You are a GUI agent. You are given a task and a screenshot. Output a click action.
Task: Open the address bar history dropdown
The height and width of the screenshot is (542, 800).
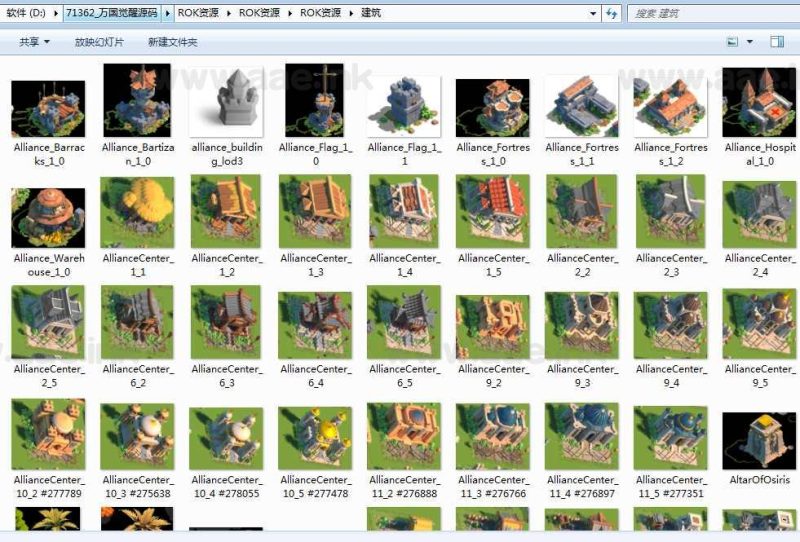594,14
